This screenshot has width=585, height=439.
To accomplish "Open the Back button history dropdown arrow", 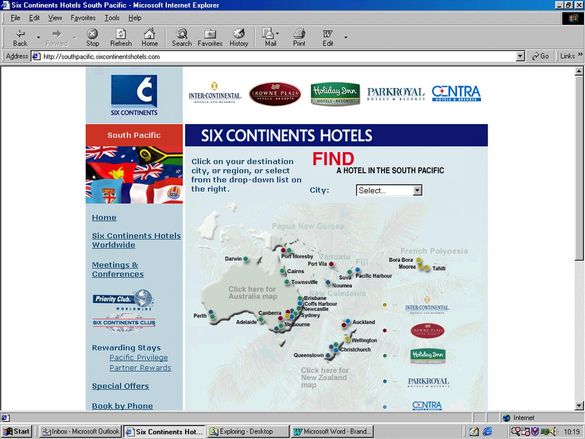I will click(x=38, y=37).
